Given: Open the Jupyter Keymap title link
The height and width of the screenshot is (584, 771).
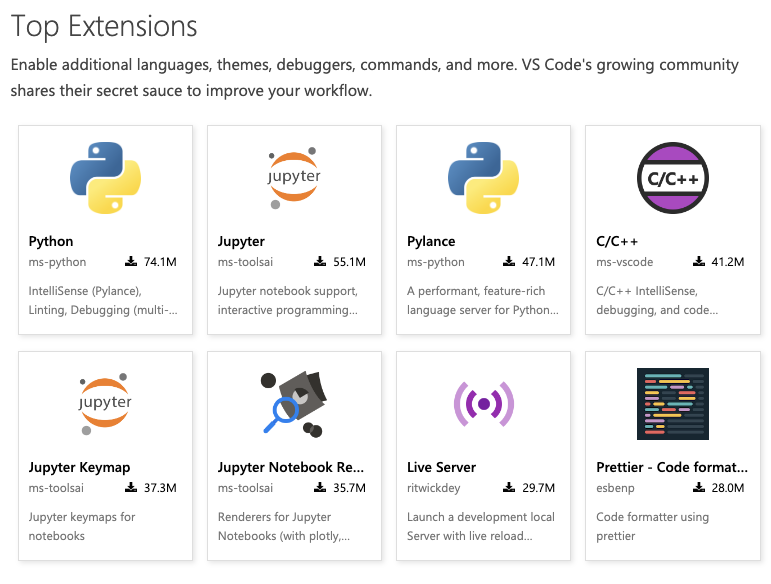Looking at the screenshot, I should click(80, 467).
